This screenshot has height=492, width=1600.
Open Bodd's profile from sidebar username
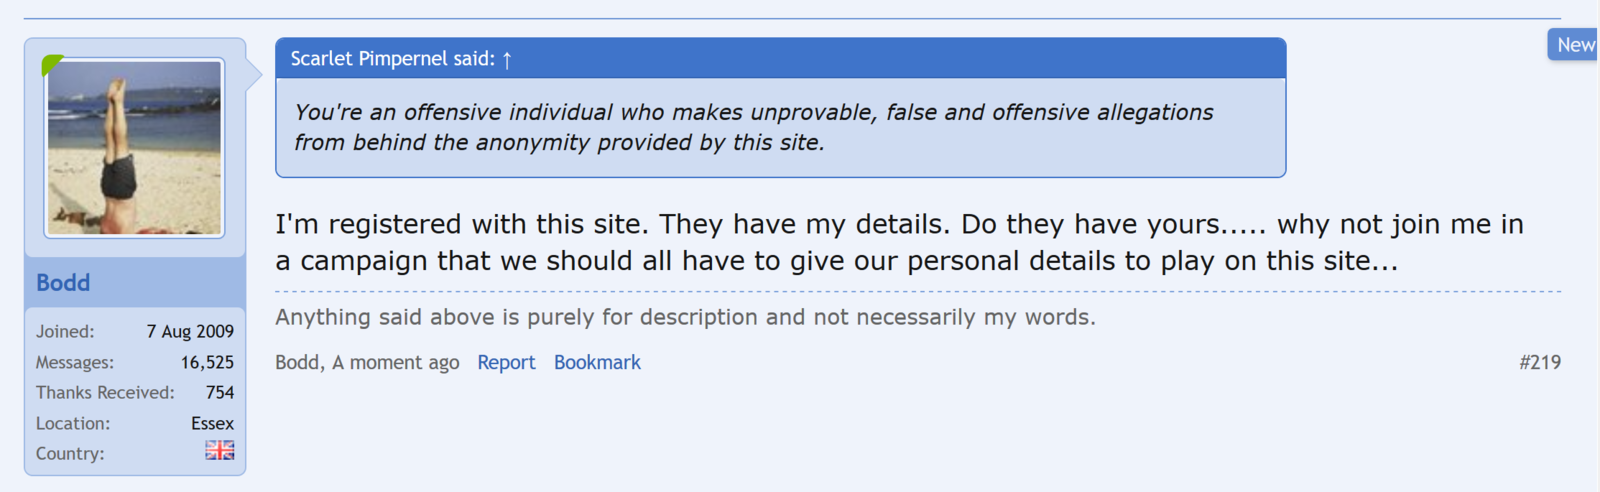click(63, 283)
